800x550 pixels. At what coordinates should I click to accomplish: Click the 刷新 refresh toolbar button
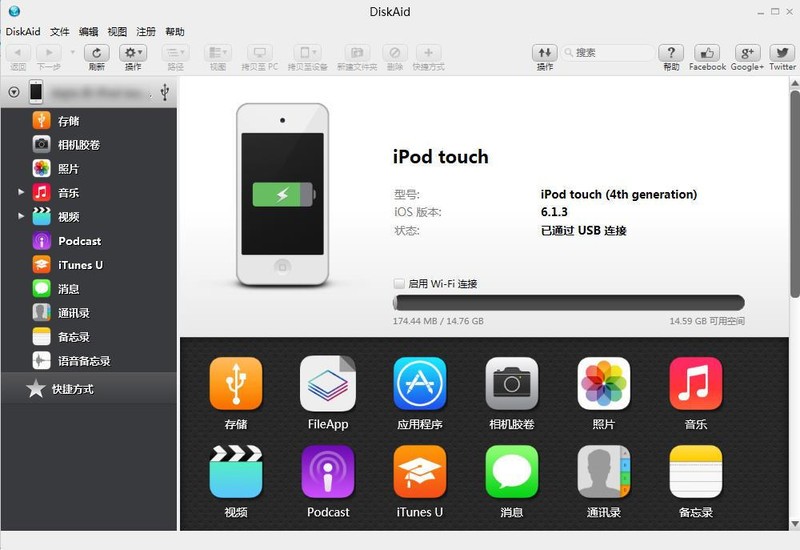(96, 53)
